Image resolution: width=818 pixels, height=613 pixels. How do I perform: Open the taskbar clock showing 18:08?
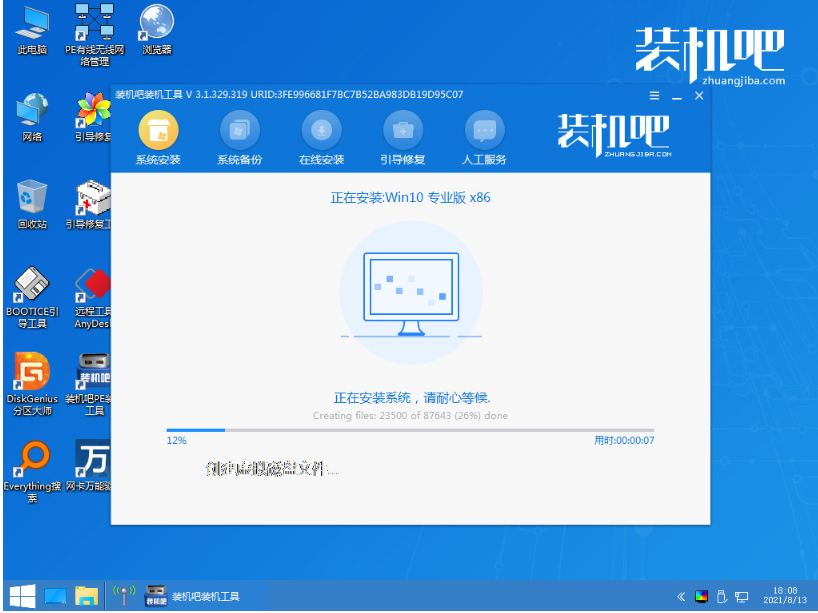(785, 595)
